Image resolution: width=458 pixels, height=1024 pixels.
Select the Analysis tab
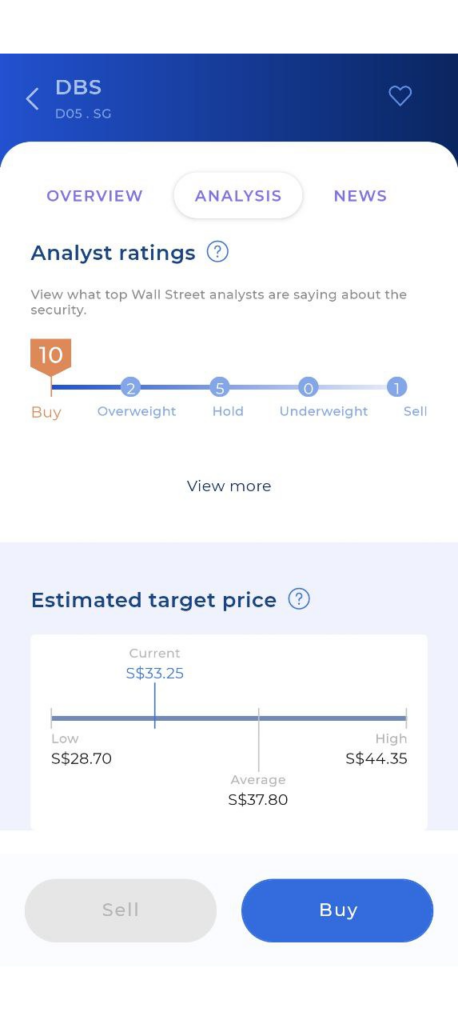(x=238, y=195)
